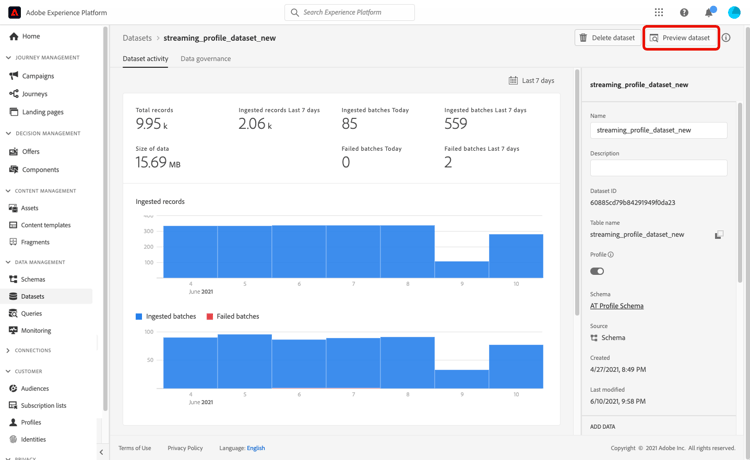750x460 pixels.
Task: Copy table name with copy icon
Action: point(719,235)
